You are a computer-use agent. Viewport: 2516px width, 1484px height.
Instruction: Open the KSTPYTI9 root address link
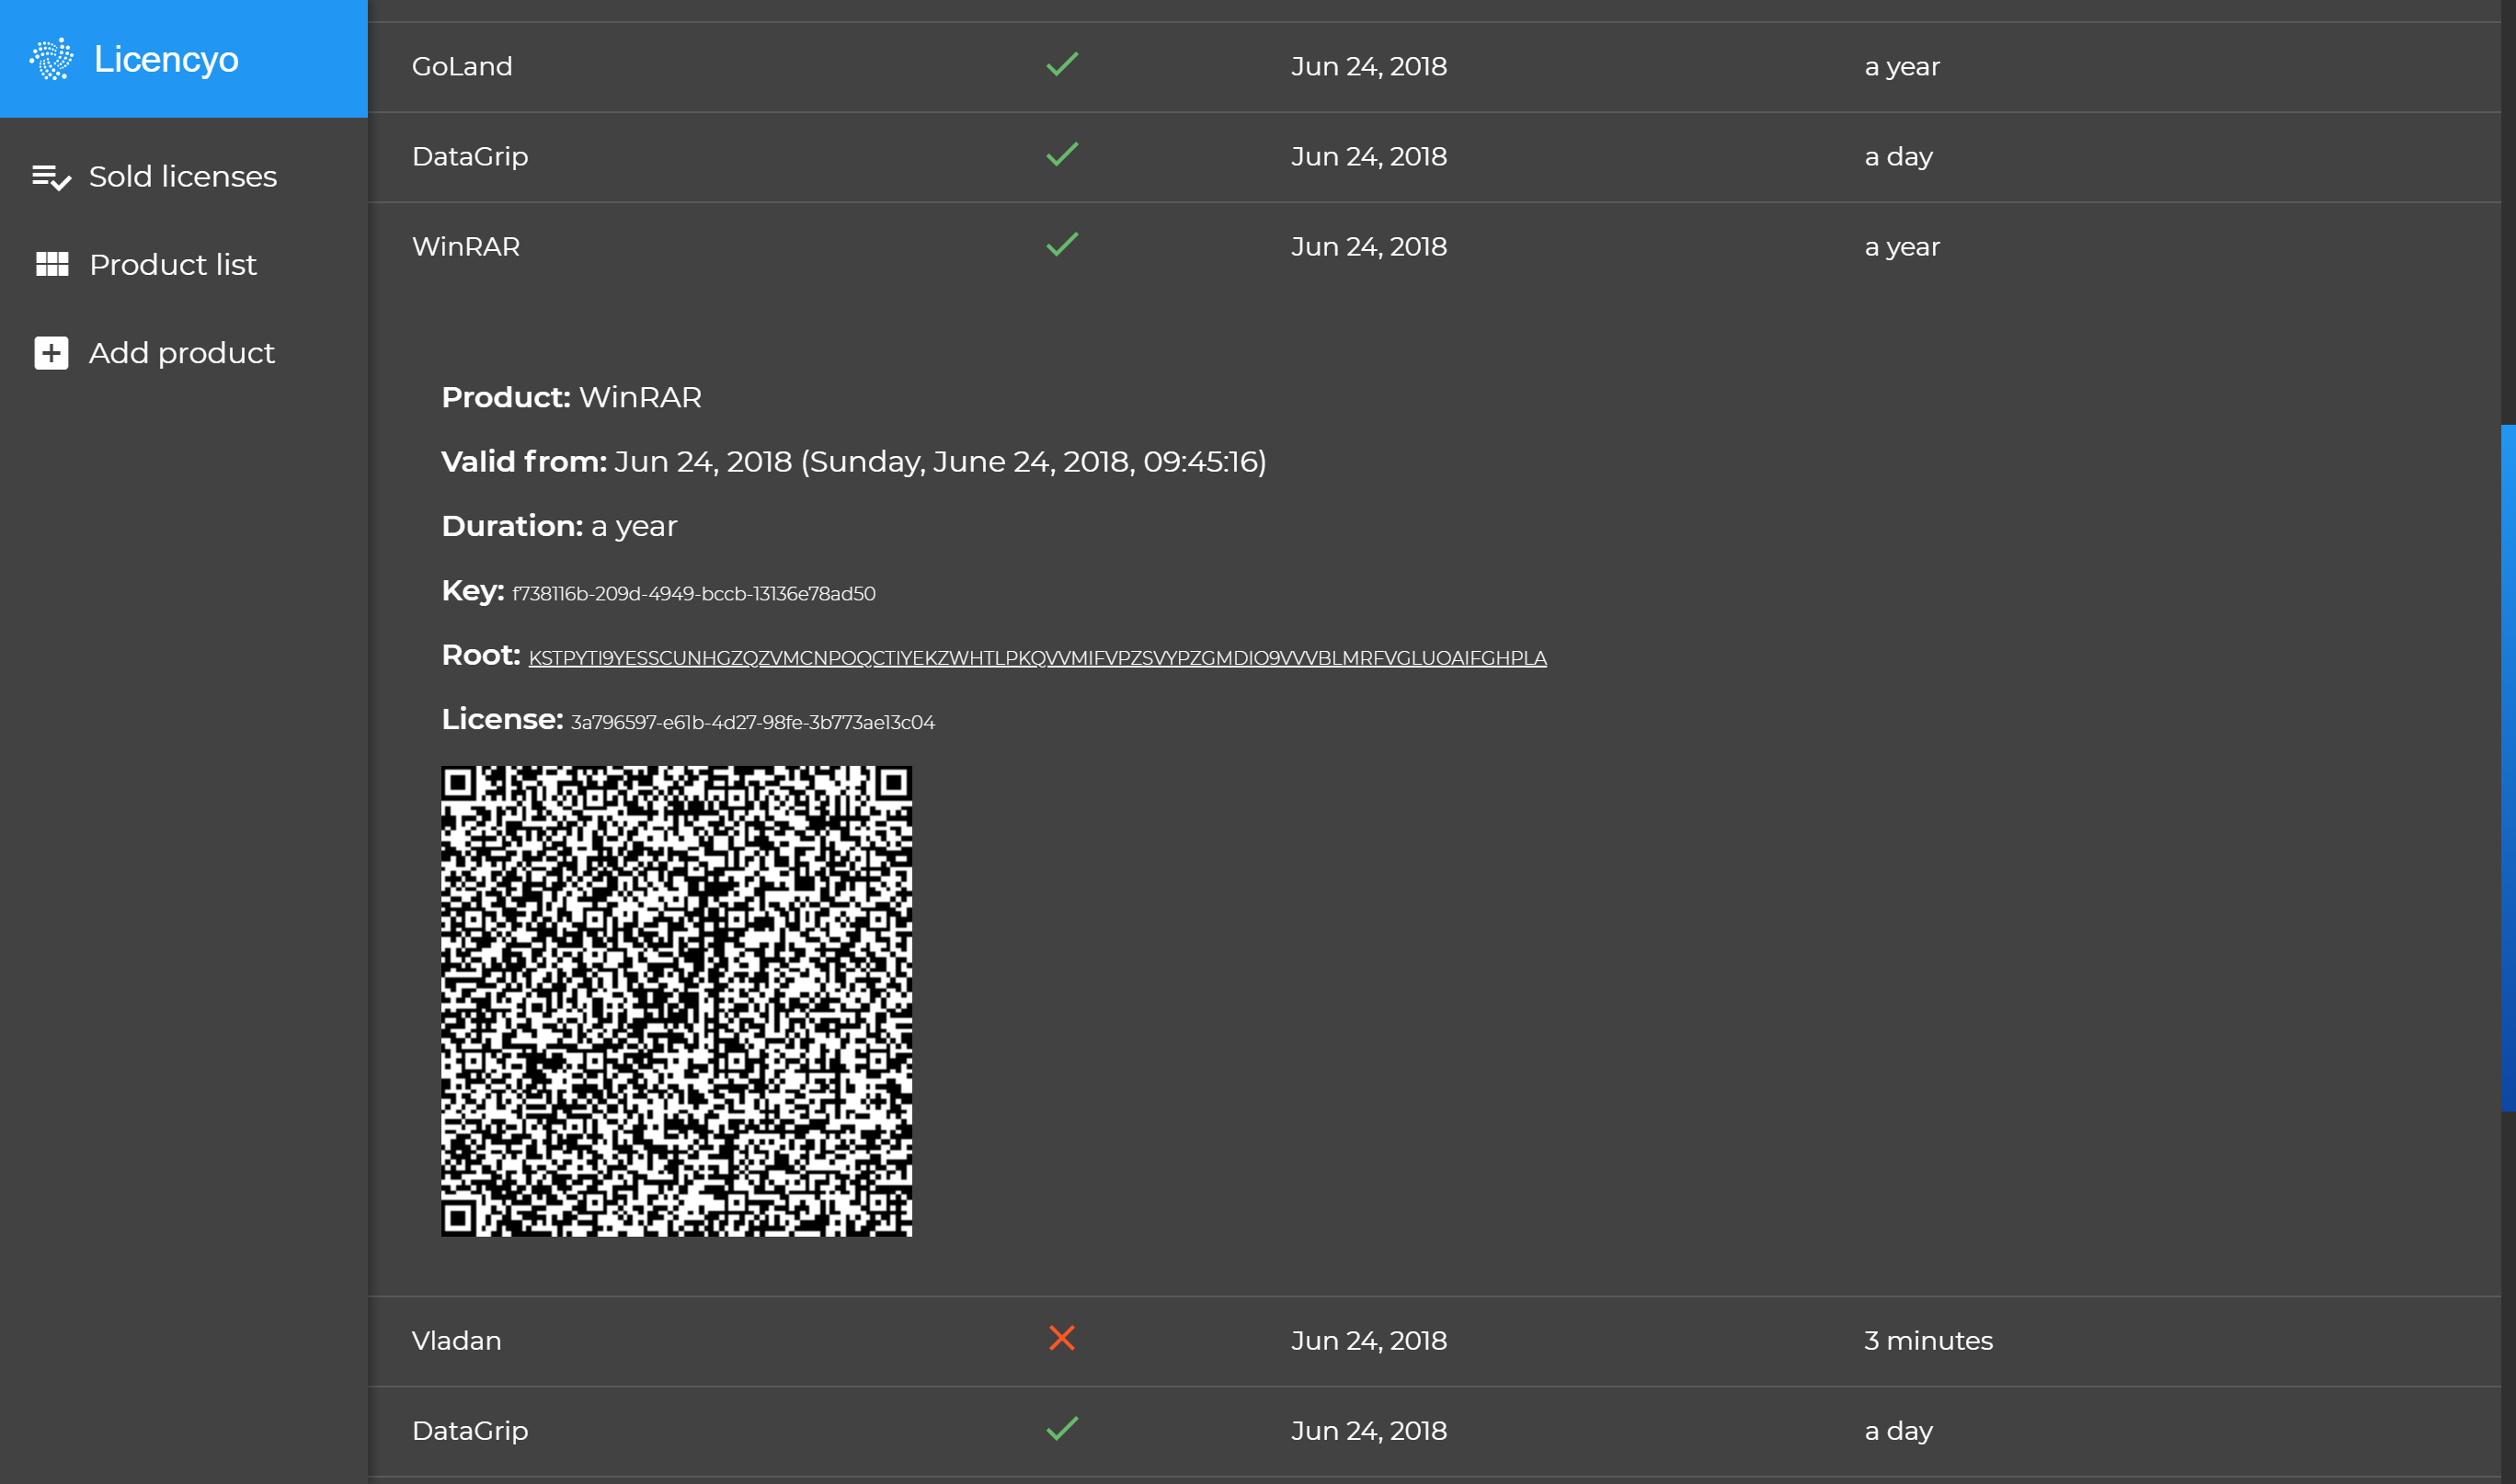tap(1037, 658)
